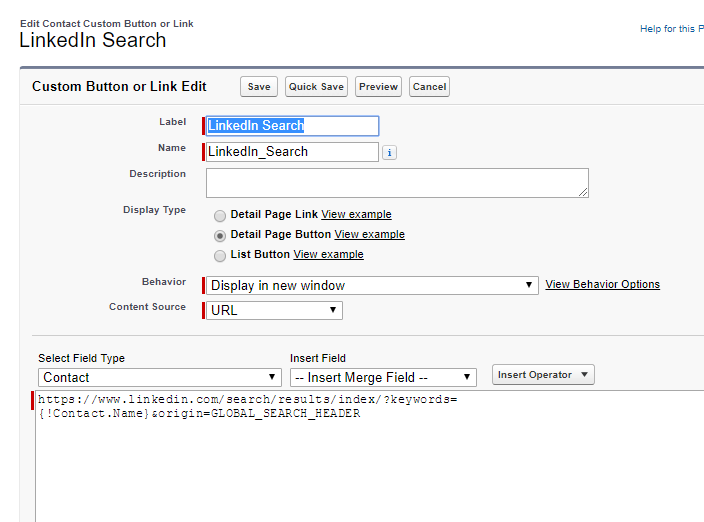
Task: Cancel the custom button edit
Action: (429, 87)
